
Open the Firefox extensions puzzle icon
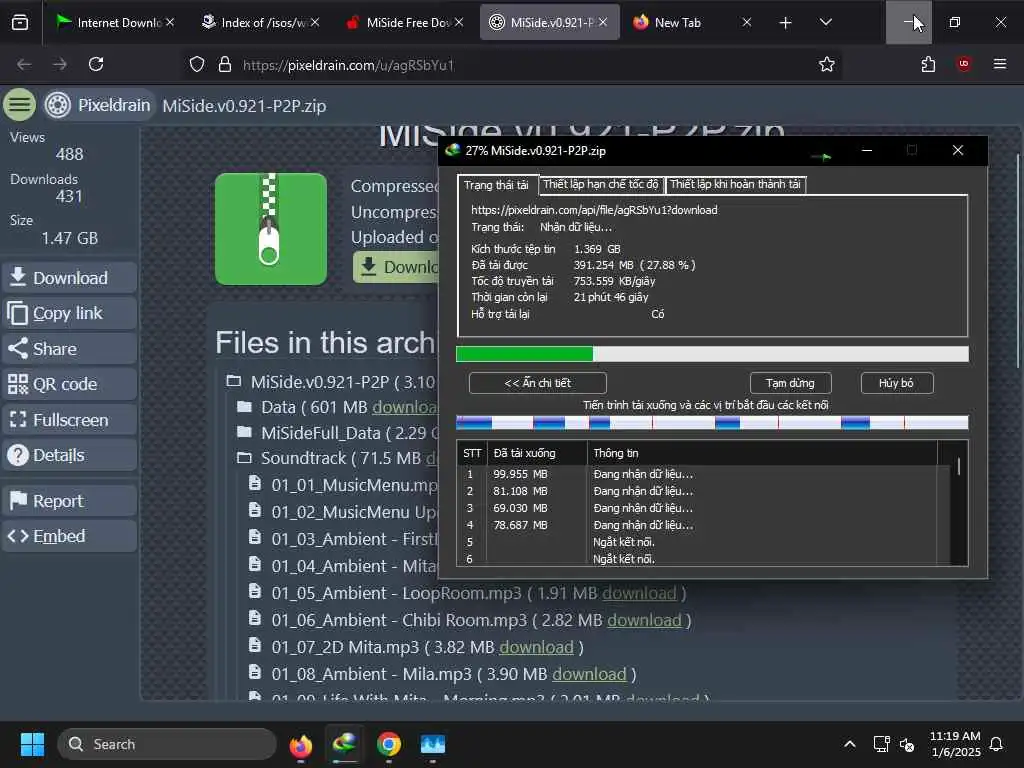(928, 64)
